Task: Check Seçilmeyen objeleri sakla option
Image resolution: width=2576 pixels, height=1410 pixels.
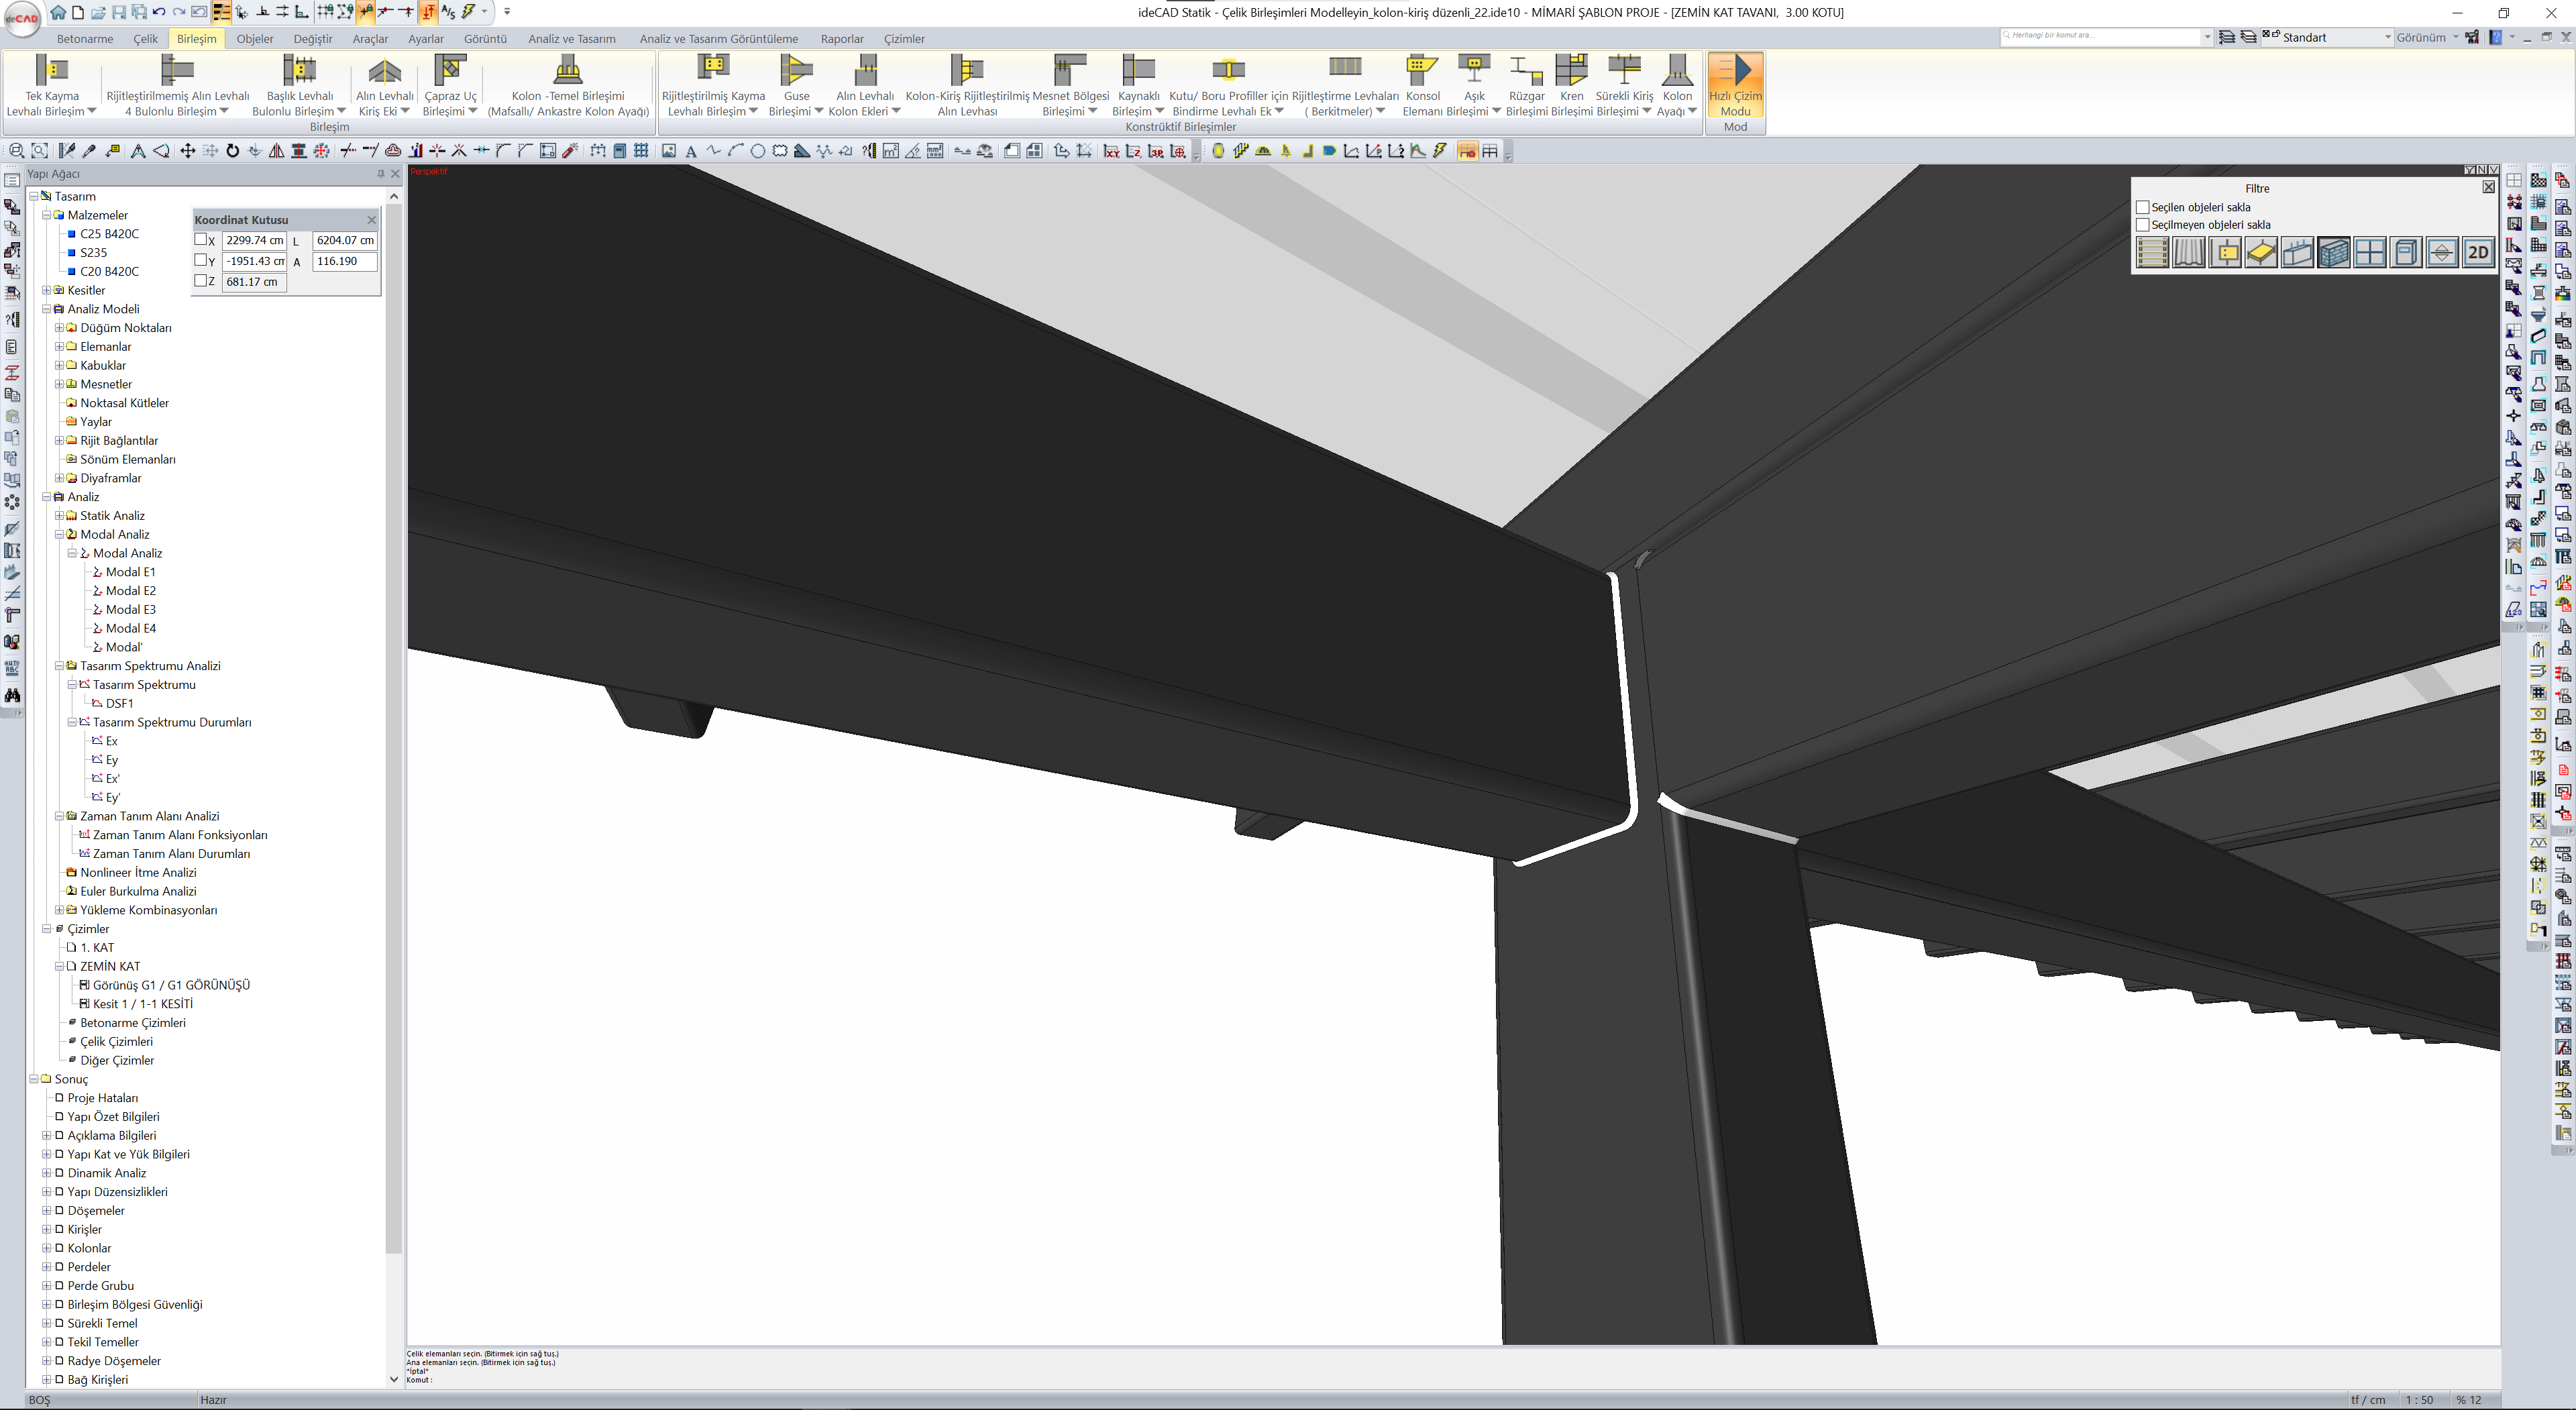Action: pyautogui.click(x=2143, y=225)
